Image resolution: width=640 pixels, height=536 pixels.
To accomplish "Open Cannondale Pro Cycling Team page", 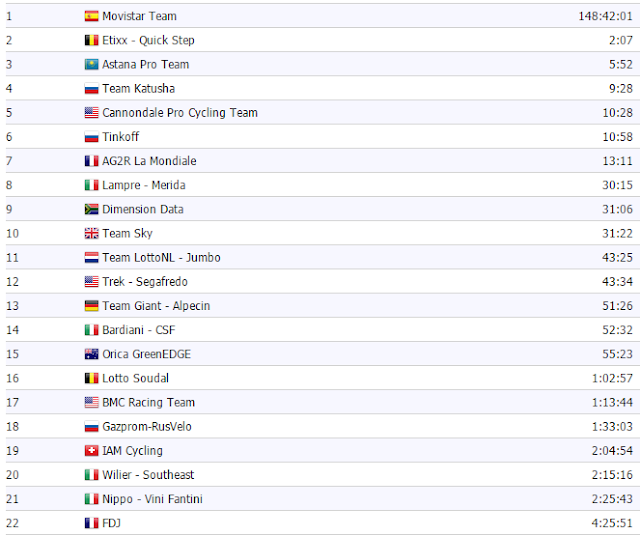I will (180, 113).
